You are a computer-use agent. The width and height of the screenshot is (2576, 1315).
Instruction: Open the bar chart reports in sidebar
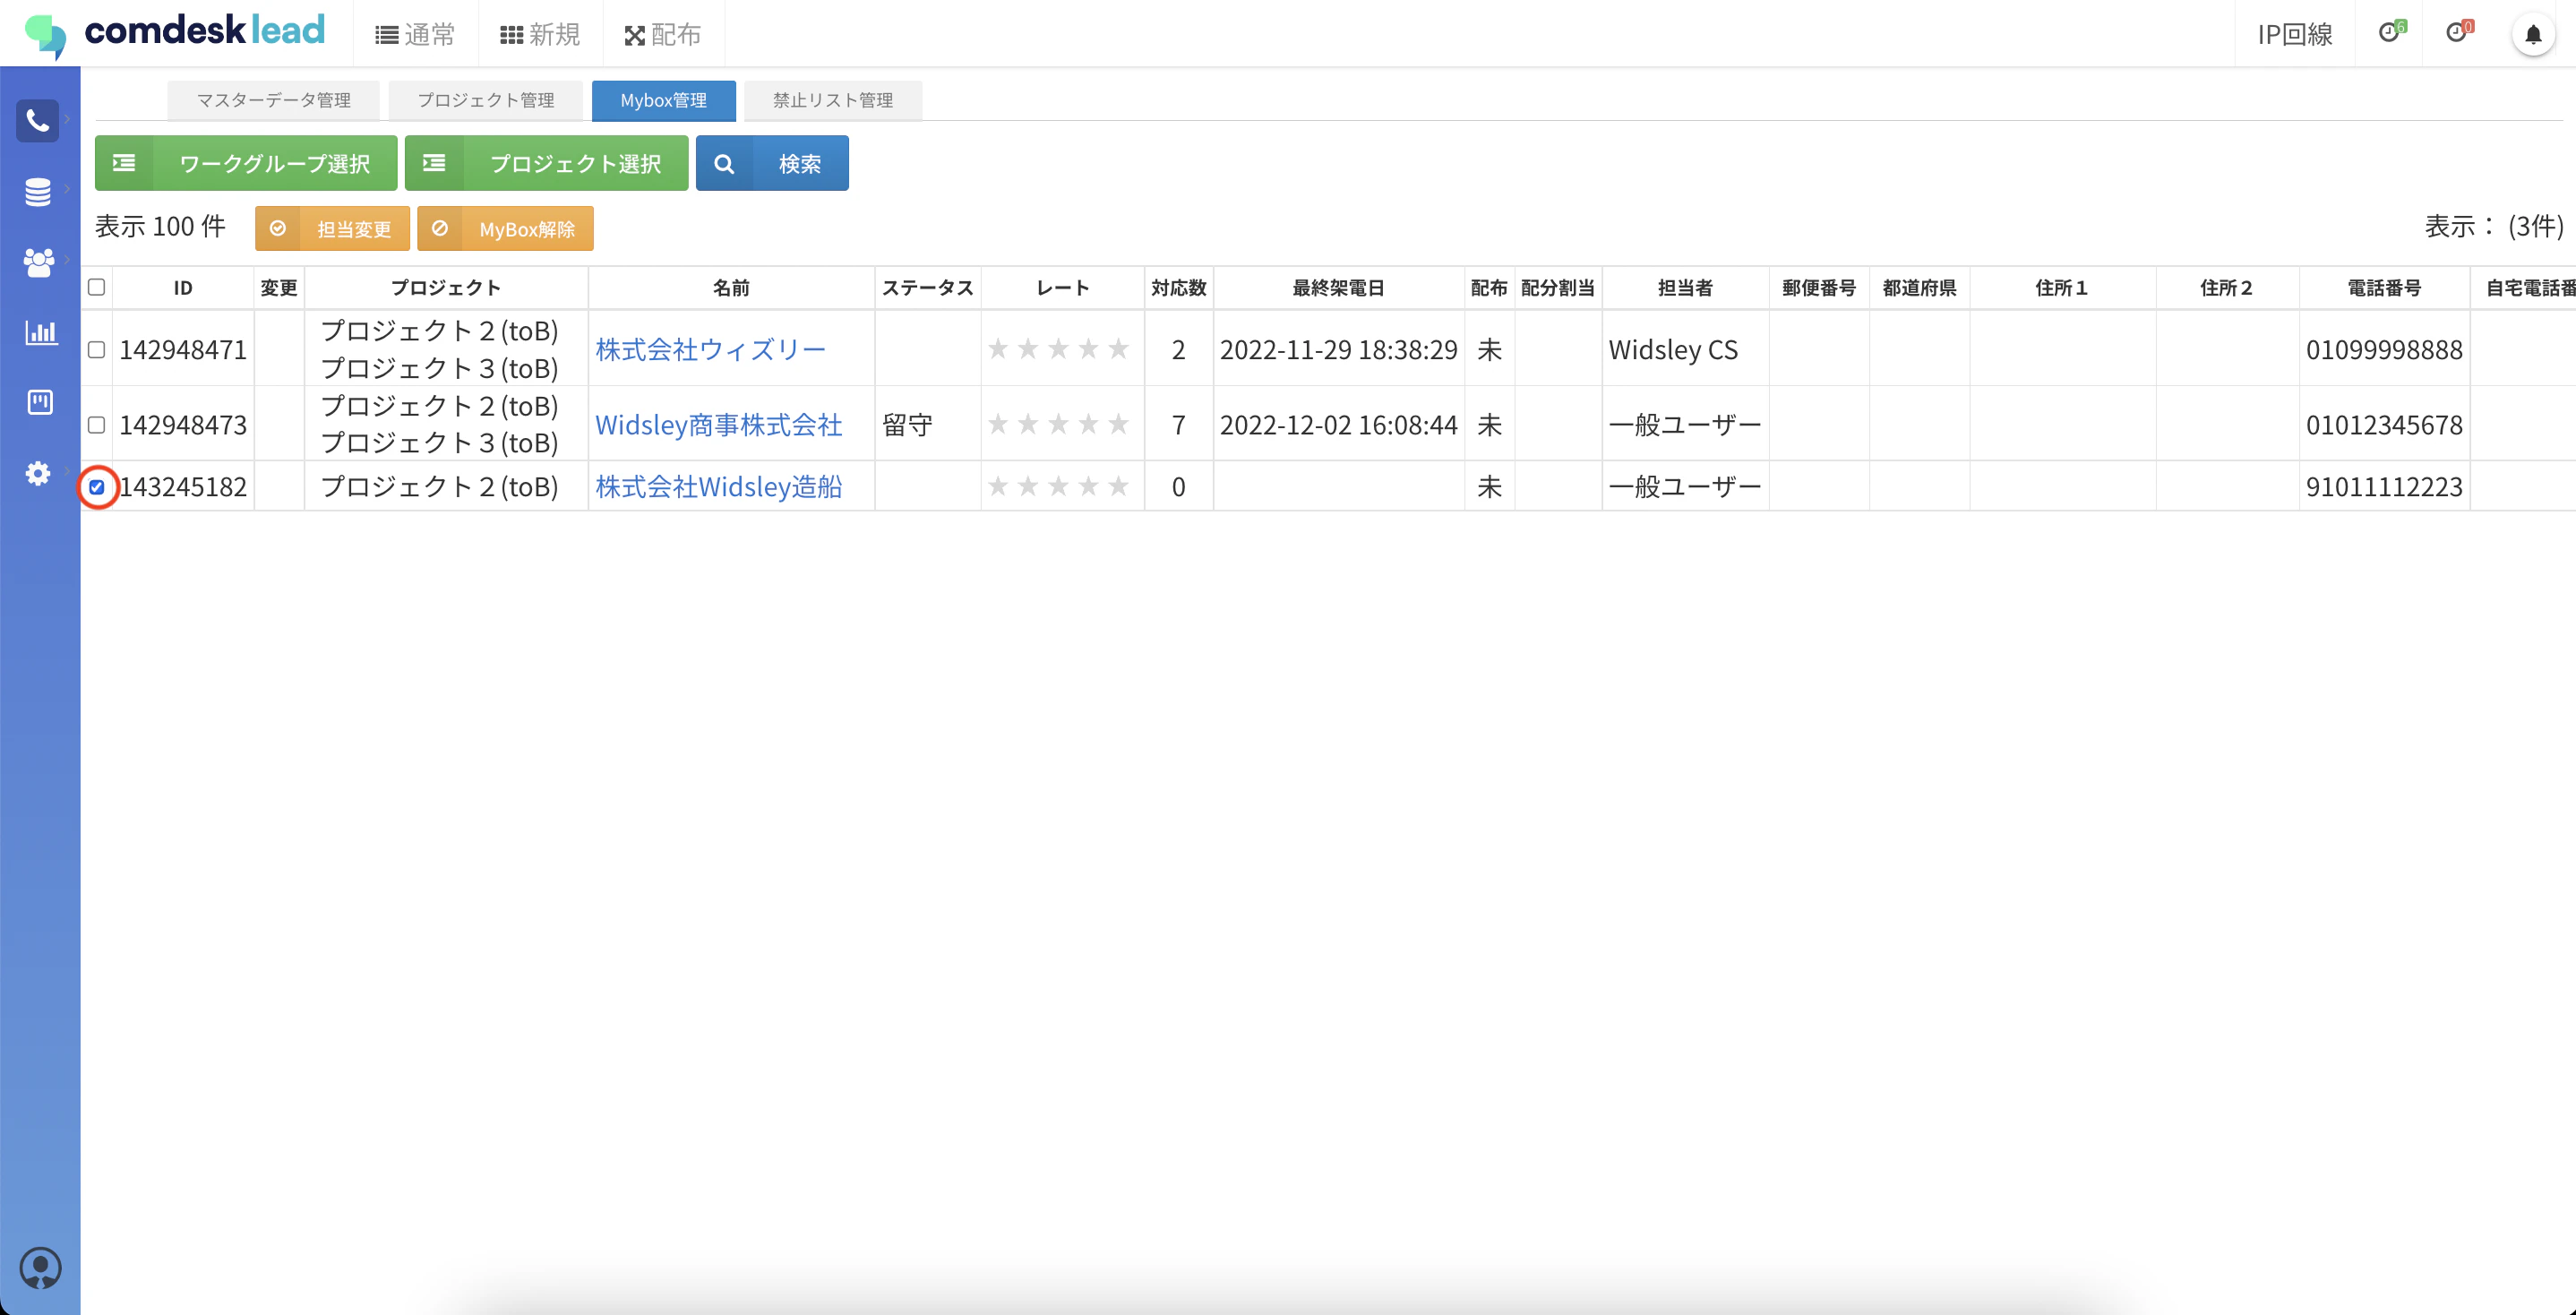click(40, 332)
